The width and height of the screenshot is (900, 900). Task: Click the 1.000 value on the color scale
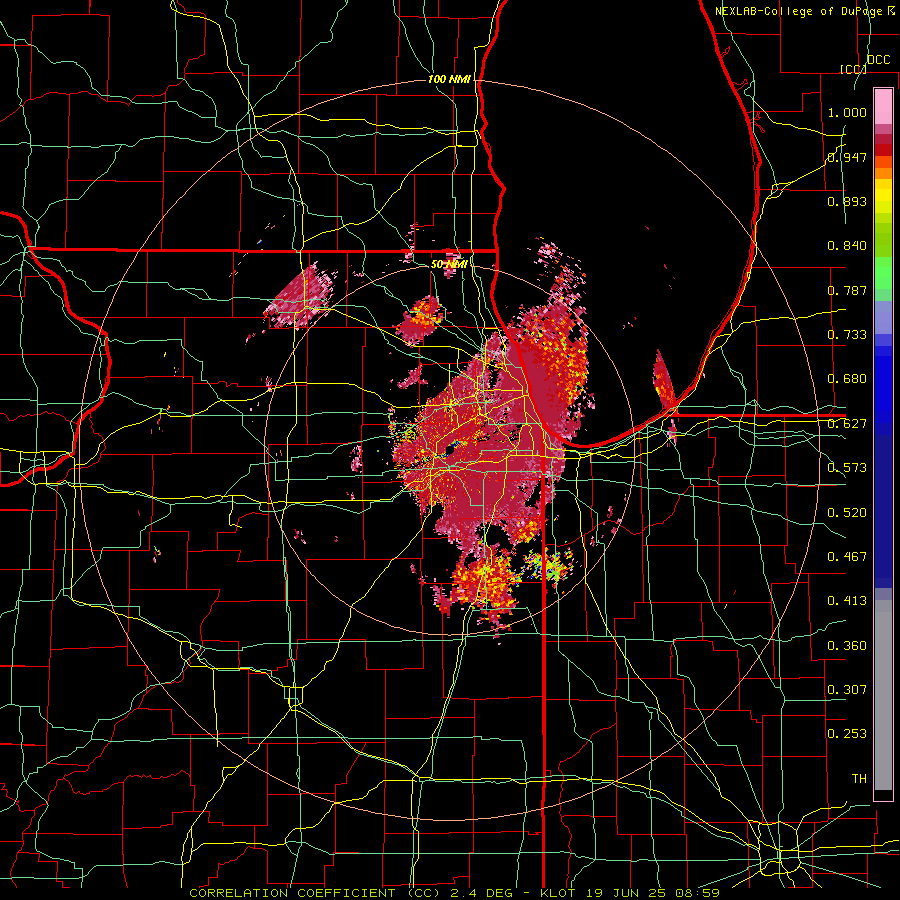pos(847,112)
